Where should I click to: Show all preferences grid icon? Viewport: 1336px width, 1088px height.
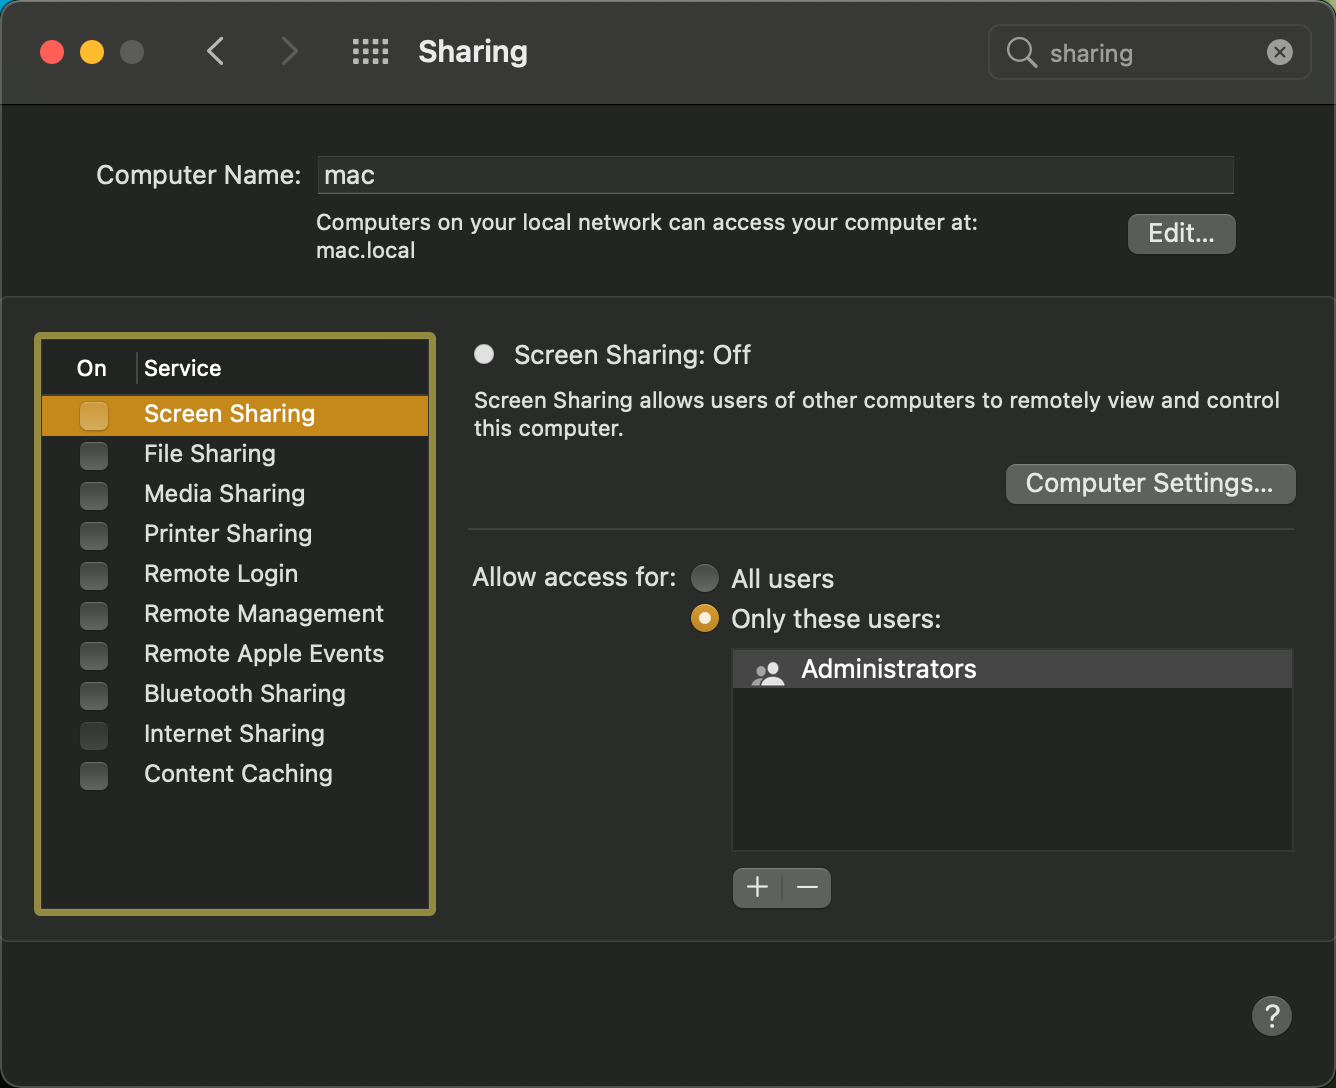tap(370, 52)
